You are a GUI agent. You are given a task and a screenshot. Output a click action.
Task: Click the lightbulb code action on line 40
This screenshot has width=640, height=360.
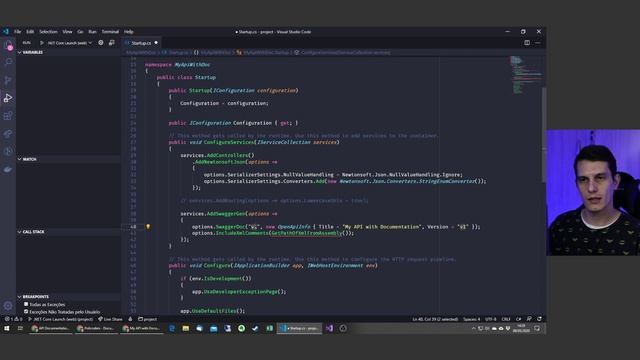148,227
